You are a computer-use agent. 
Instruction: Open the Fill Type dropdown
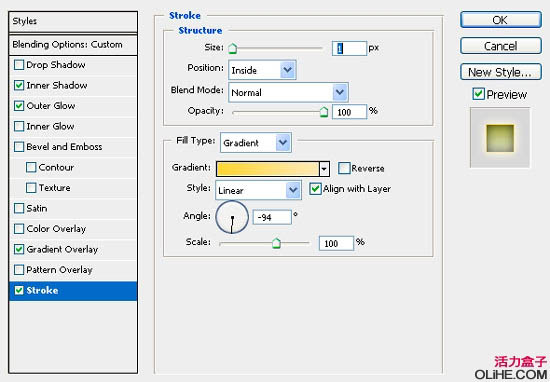click(256, 143)
